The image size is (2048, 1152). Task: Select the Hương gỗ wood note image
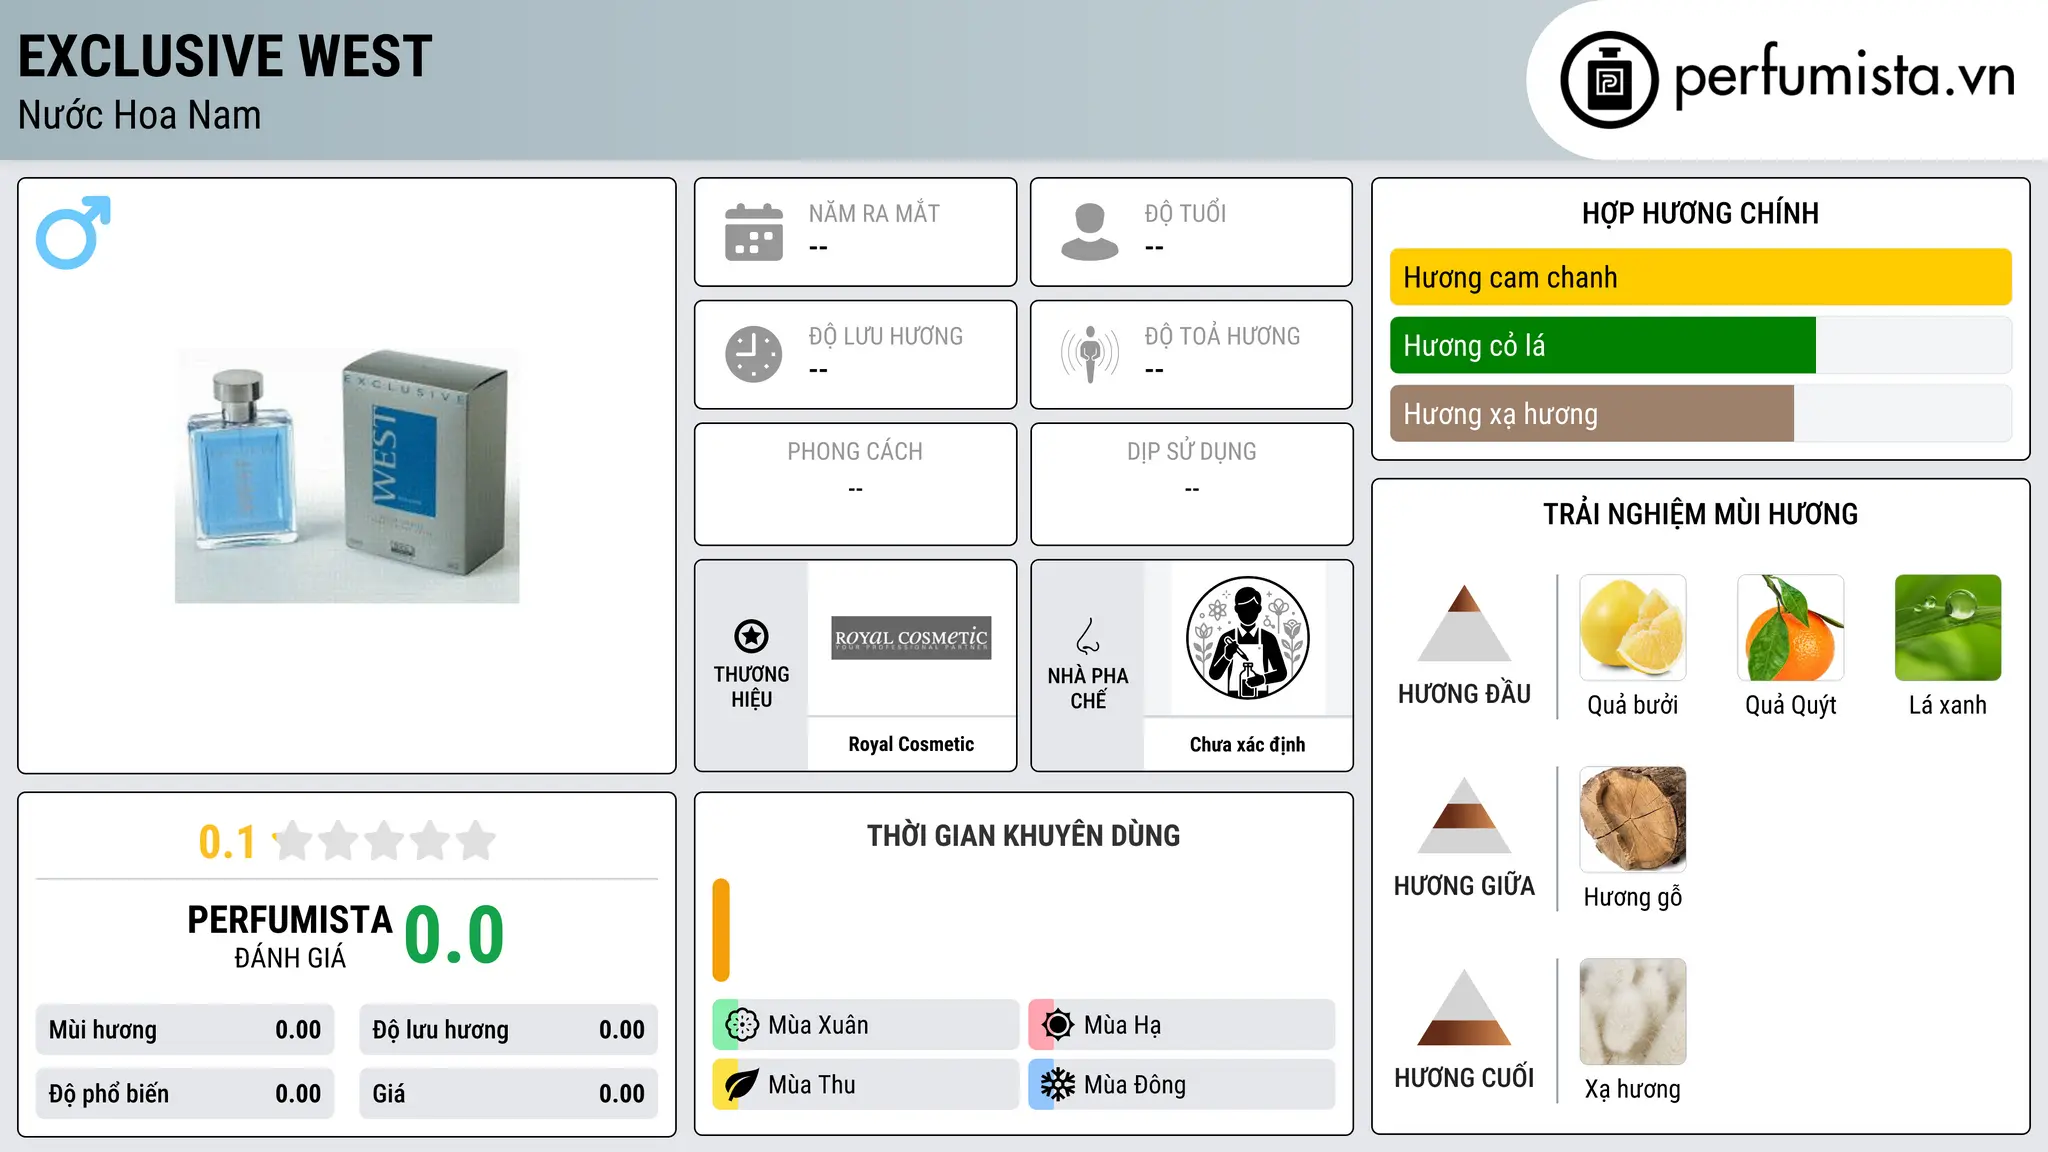(1633, 820)
